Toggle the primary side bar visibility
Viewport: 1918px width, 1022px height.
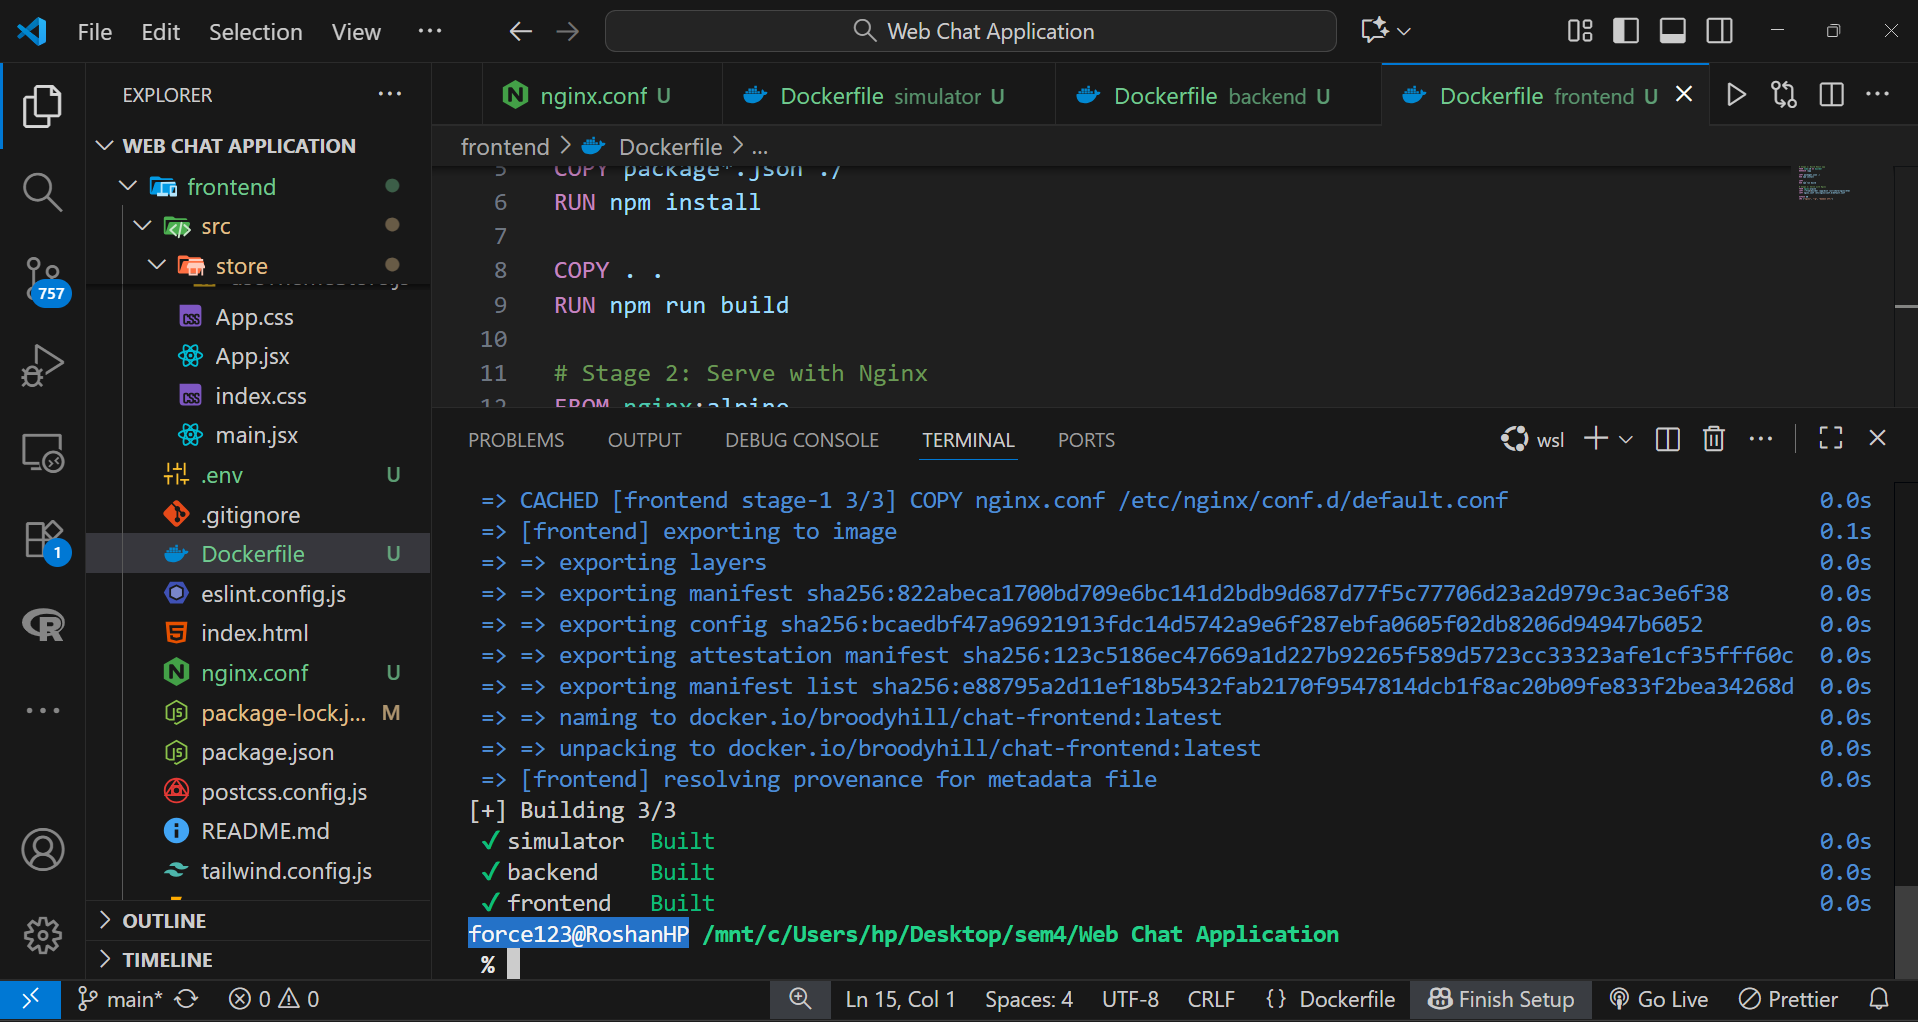(x=1626, y=31)
